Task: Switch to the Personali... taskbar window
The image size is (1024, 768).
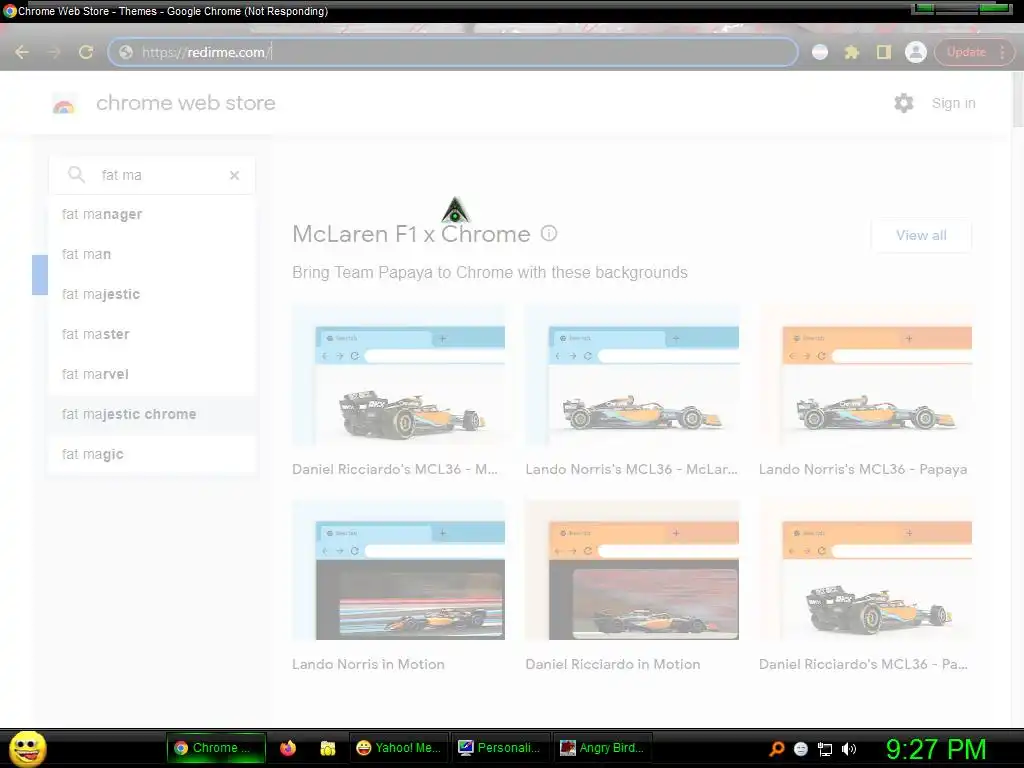Action: tap(500, 748)
